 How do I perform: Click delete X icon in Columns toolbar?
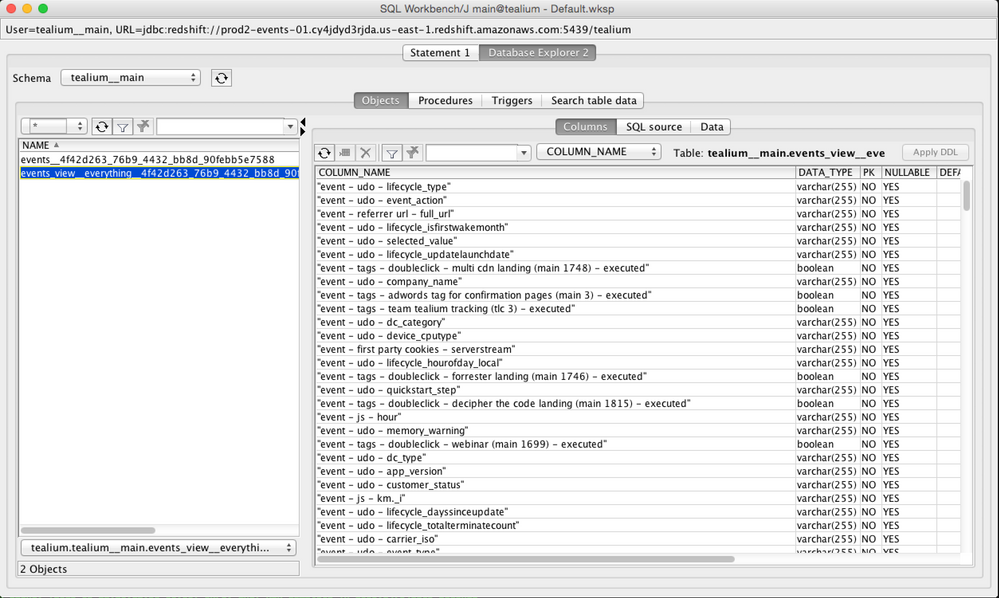pyautogui.click(x=366, y=153)
